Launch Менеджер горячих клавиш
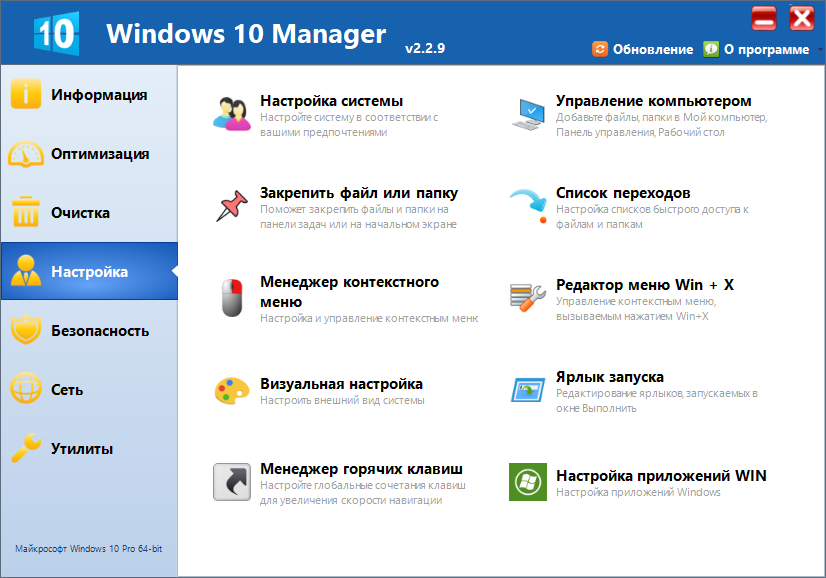The width and height of the screenshot is (826, 578). click(x=361, y=469)
